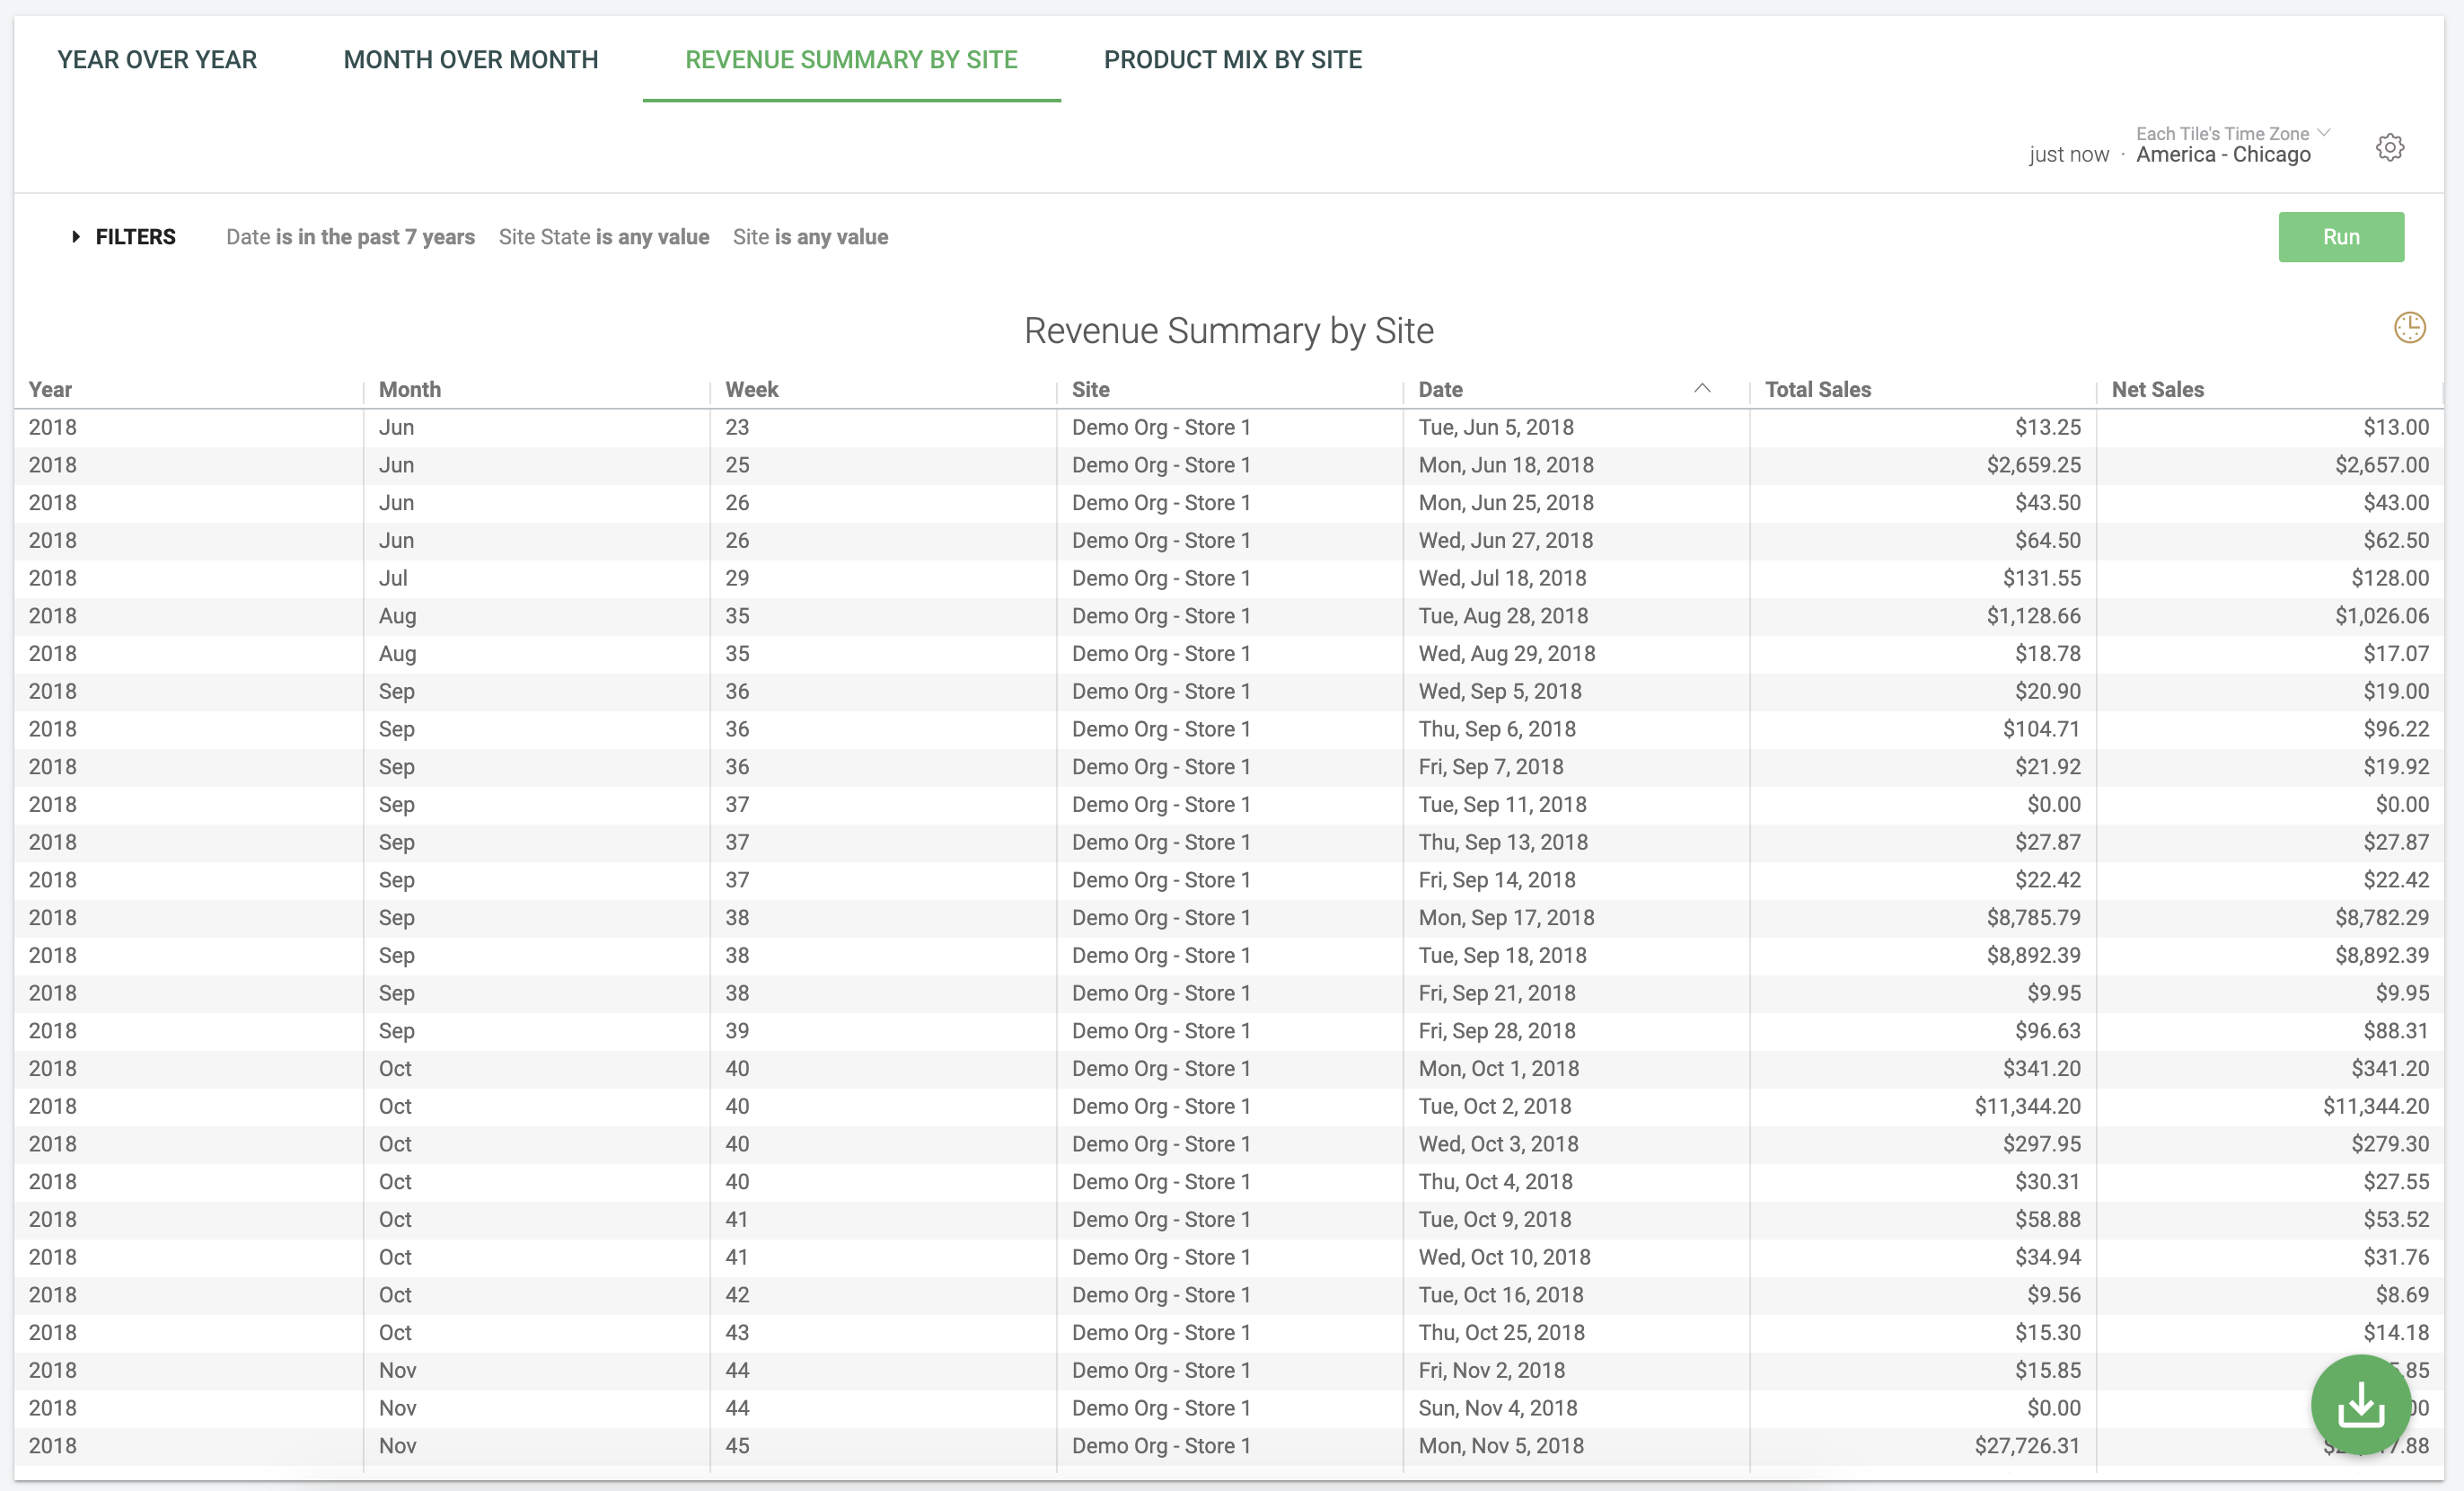This screenshot has height=1491, width=2464.
Task: Click the date cell Thu, Oct 4, 2018
Action: pos(1495,1182)
